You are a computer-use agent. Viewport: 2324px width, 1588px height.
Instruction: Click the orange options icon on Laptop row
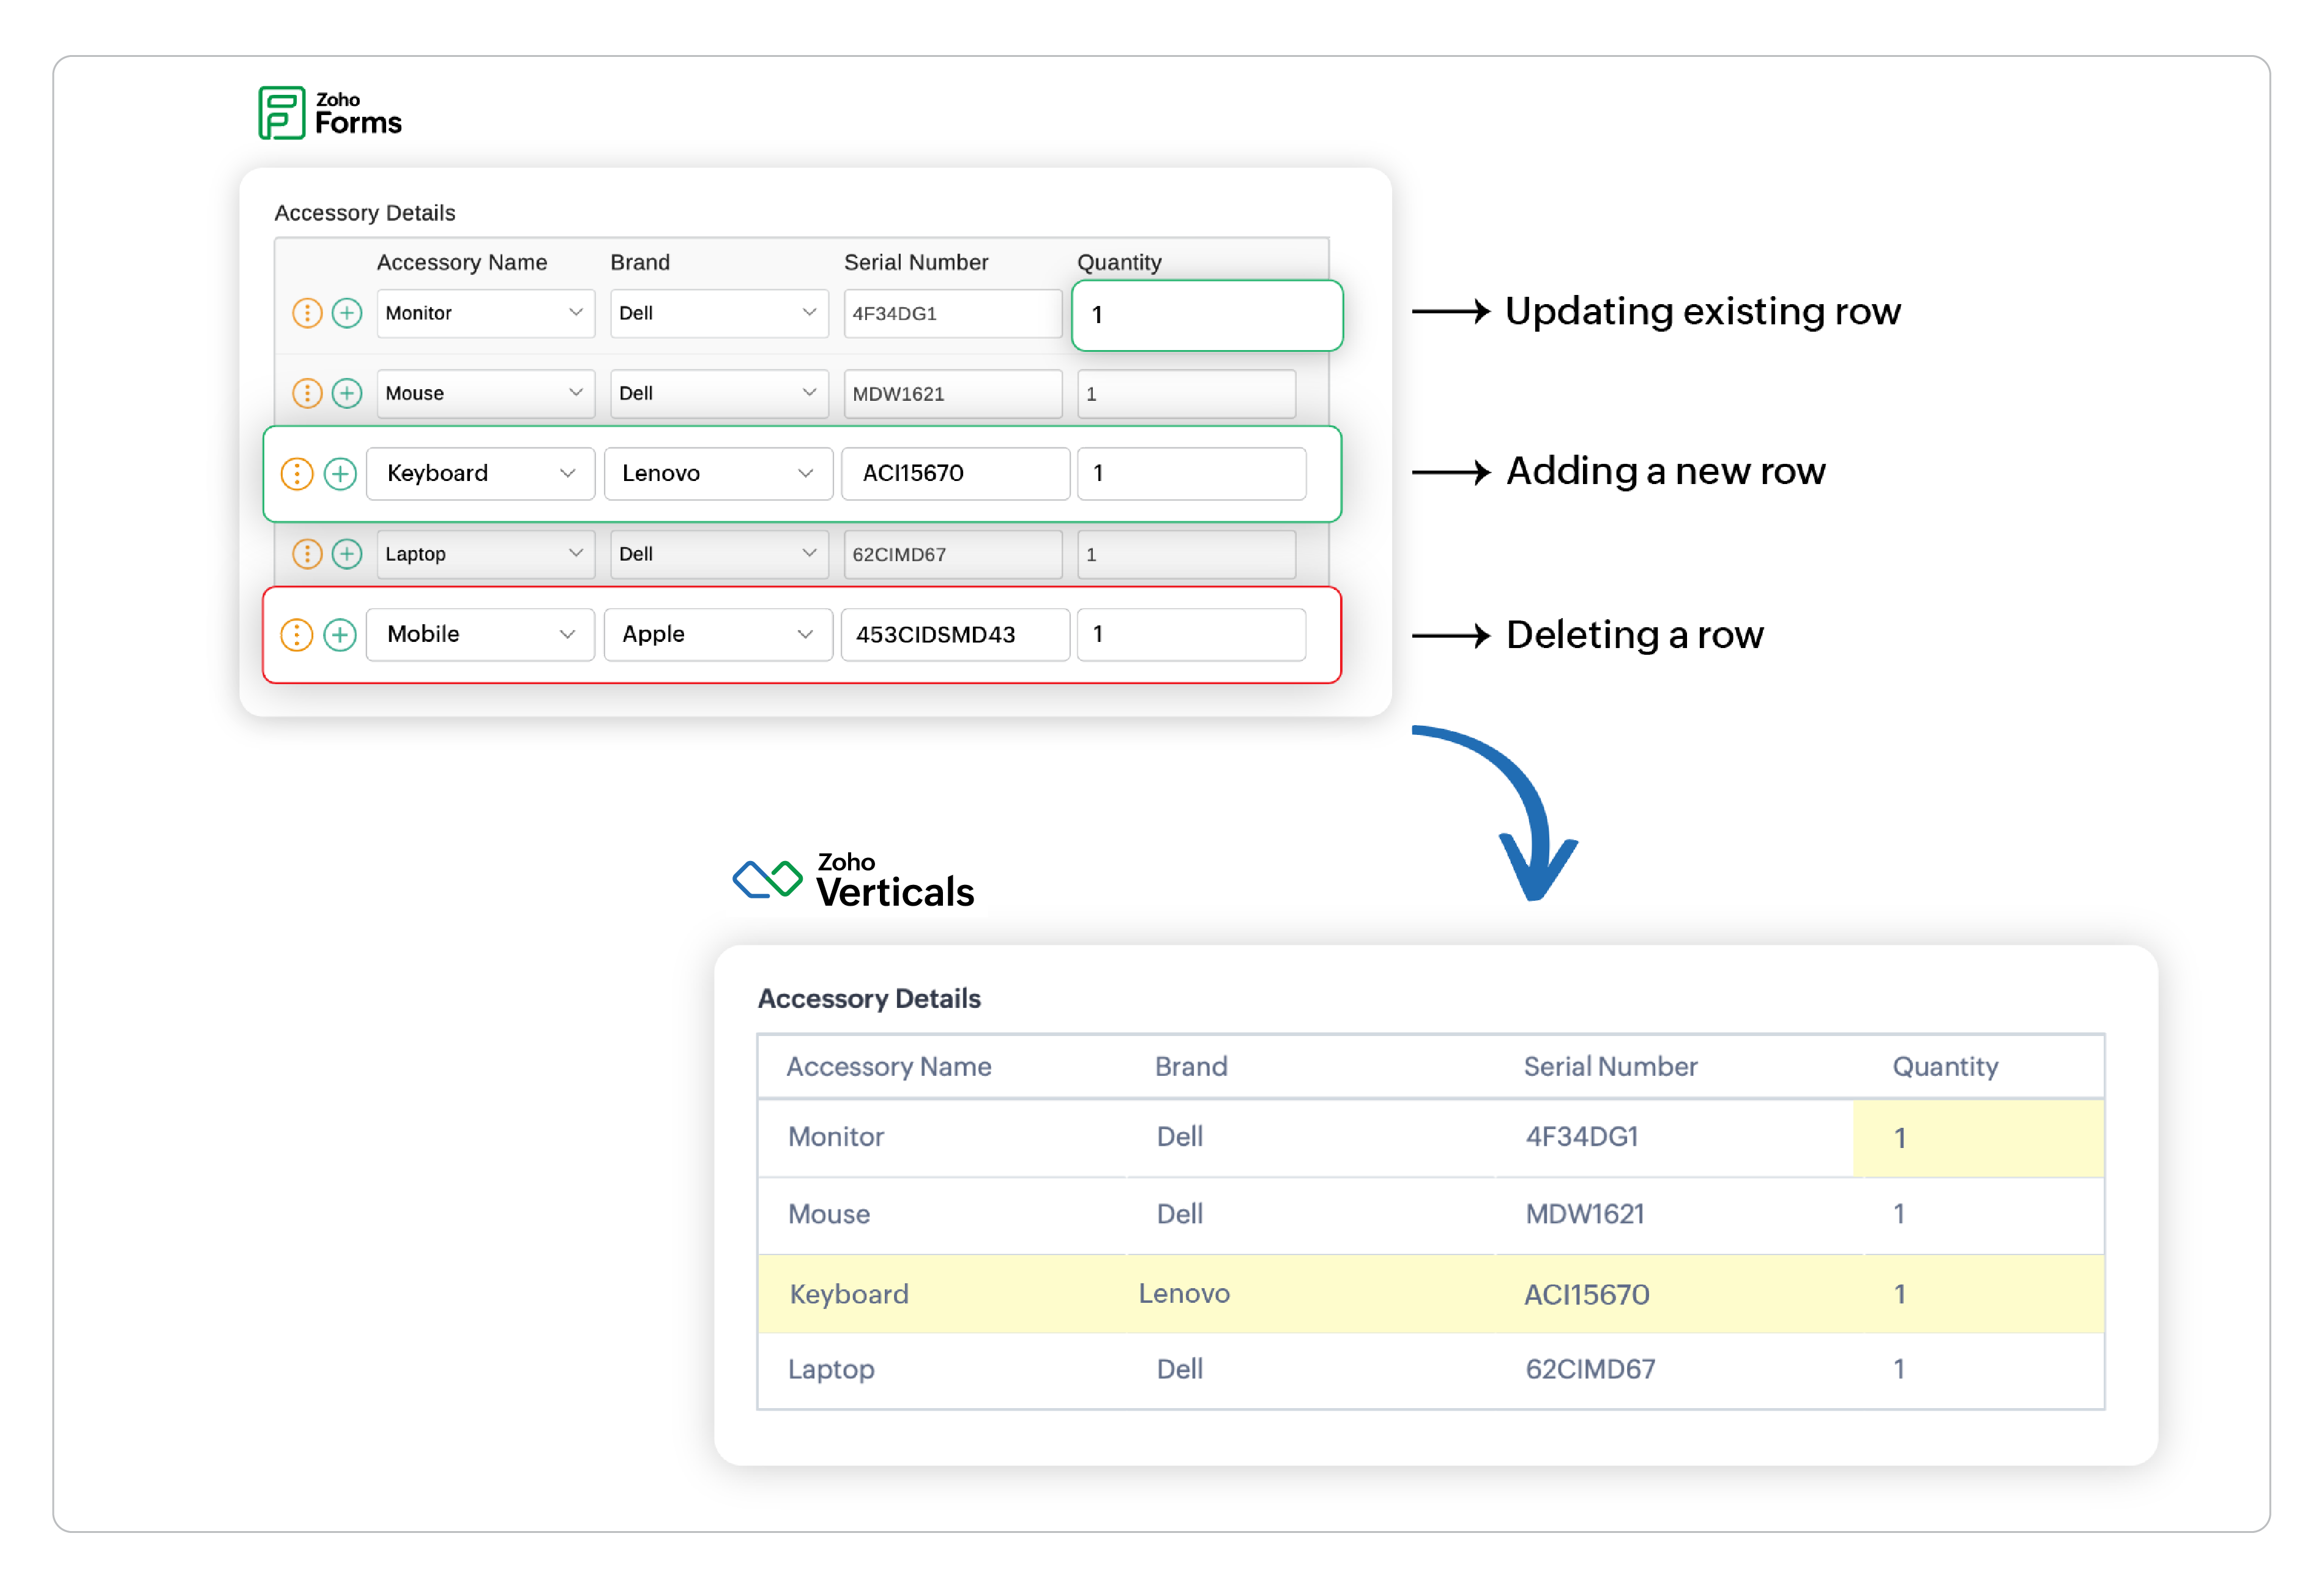click(x=307, y=554)
